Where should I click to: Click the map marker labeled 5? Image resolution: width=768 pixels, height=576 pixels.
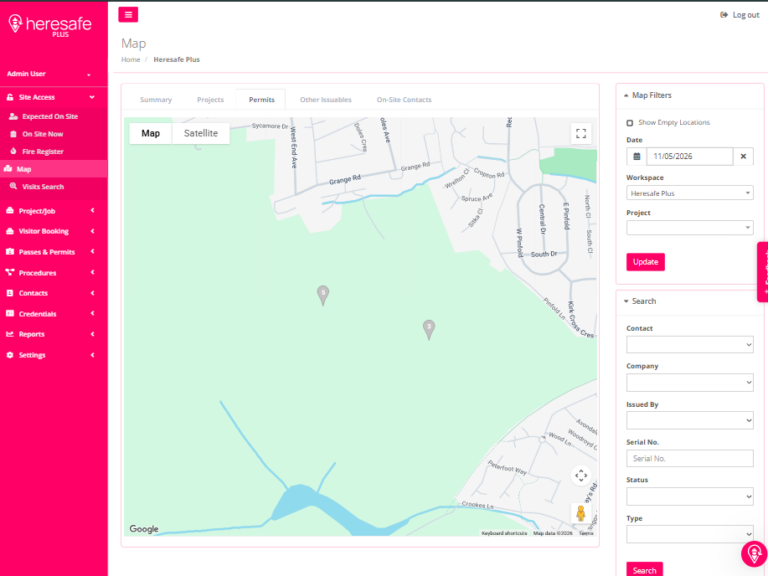323,295
